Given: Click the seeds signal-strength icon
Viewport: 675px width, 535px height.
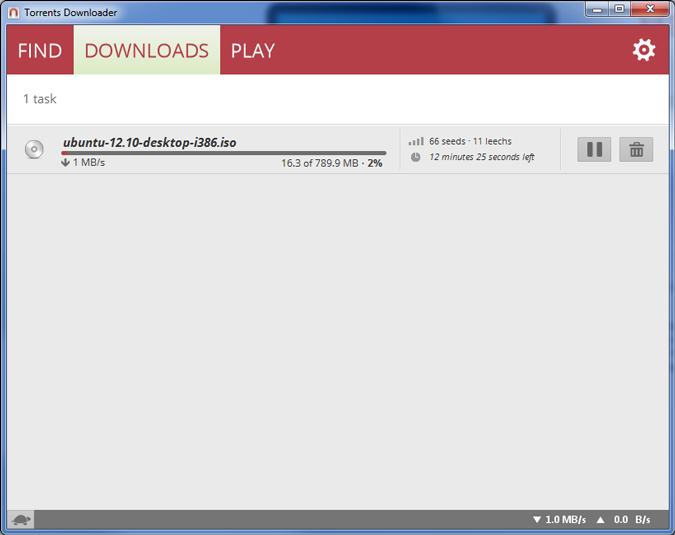Looking at the screenshot, I should [x=416, y=142].
